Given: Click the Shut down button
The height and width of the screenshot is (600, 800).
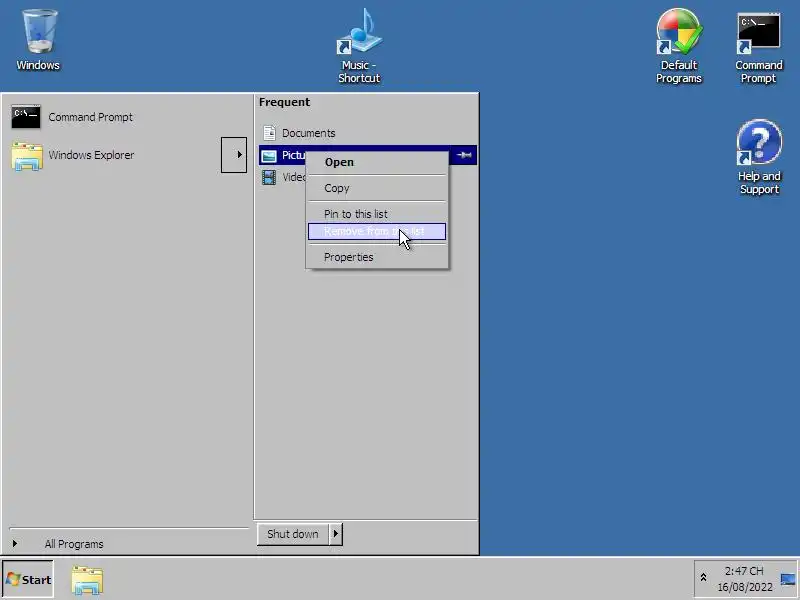Looking at the screenshot, I should (293, 534).
